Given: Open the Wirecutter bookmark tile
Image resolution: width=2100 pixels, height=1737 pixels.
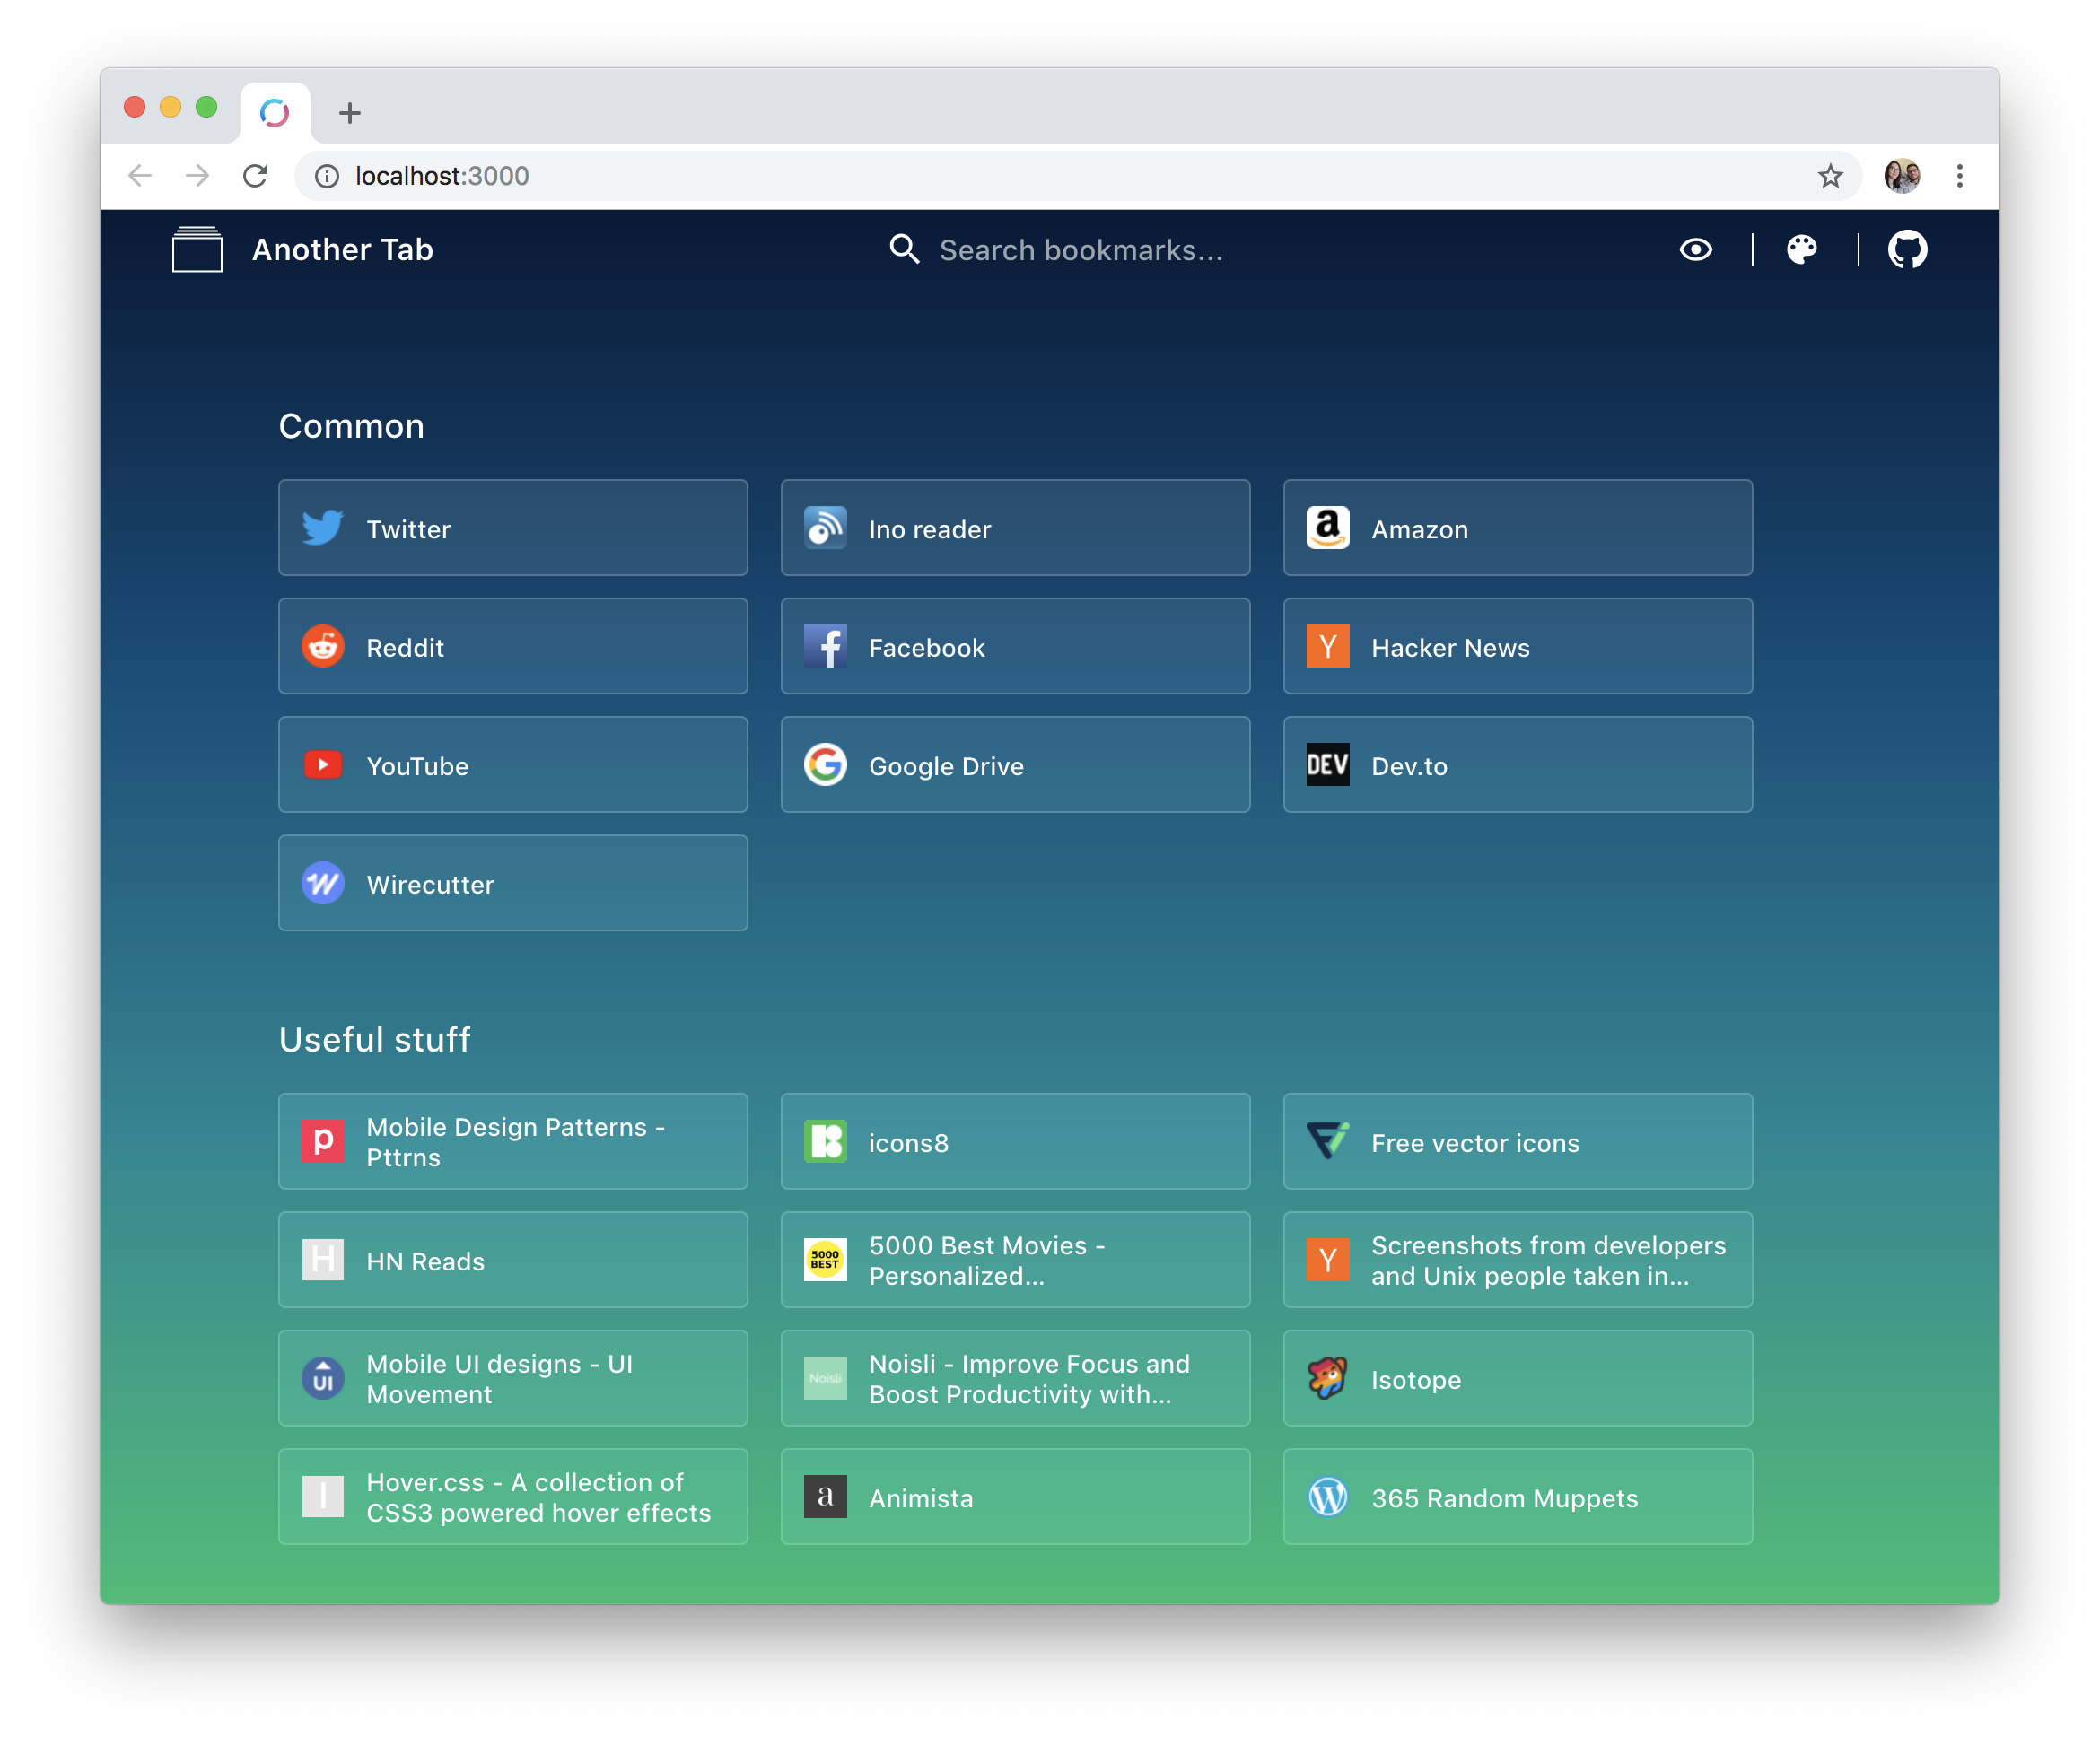Looking at the screenshot, I should click(512, 884).
